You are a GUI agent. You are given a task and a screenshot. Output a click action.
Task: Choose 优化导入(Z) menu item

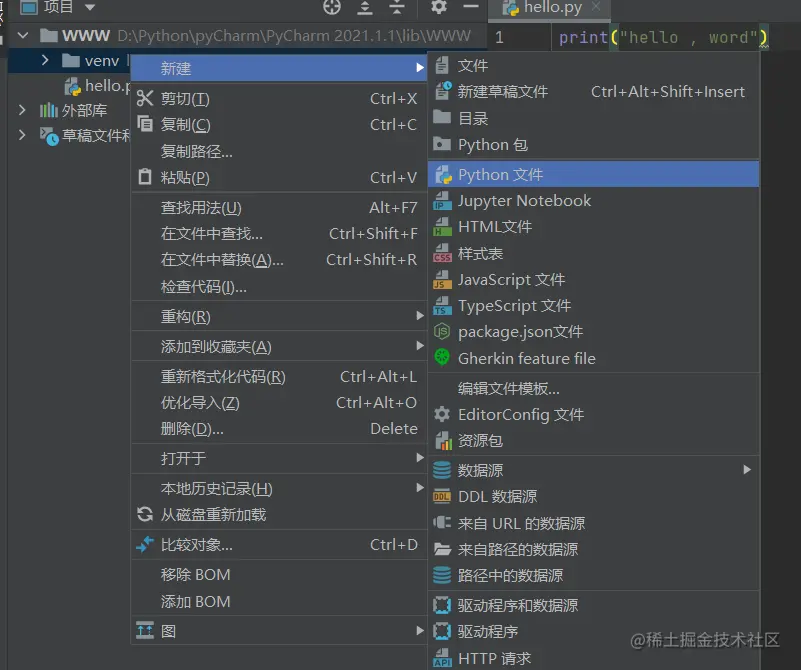point(278,402)
